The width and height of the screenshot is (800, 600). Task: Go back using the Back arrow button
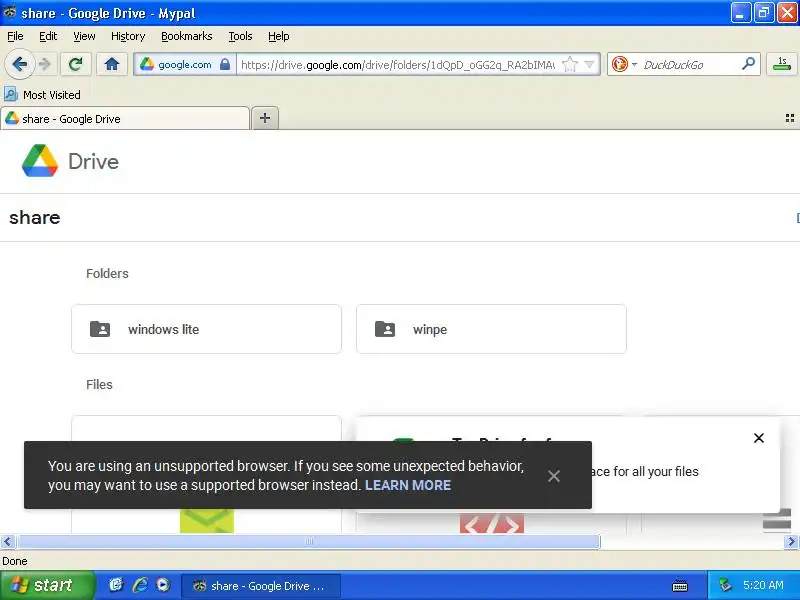click(x=19, y=64)
